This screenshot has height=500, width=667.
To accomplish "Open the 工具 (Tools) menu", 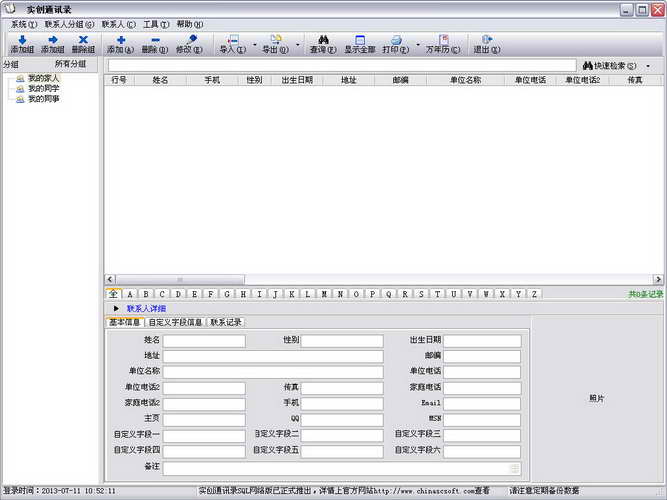I will pos(156,24).
